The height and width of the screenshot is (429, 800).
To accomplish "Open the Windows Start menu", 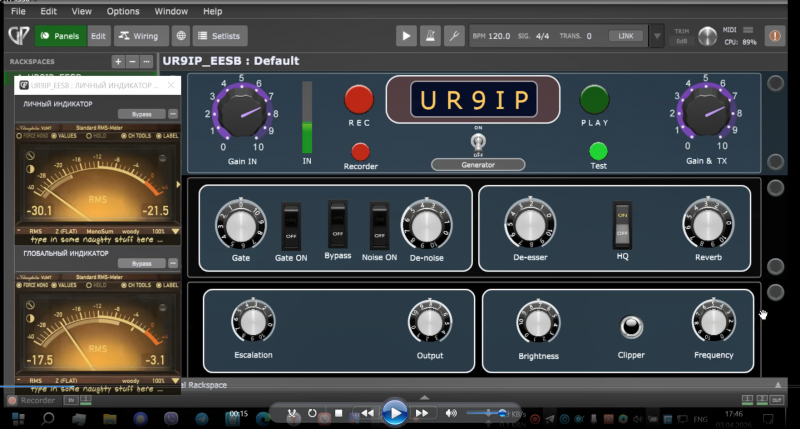I will [18, 419].
